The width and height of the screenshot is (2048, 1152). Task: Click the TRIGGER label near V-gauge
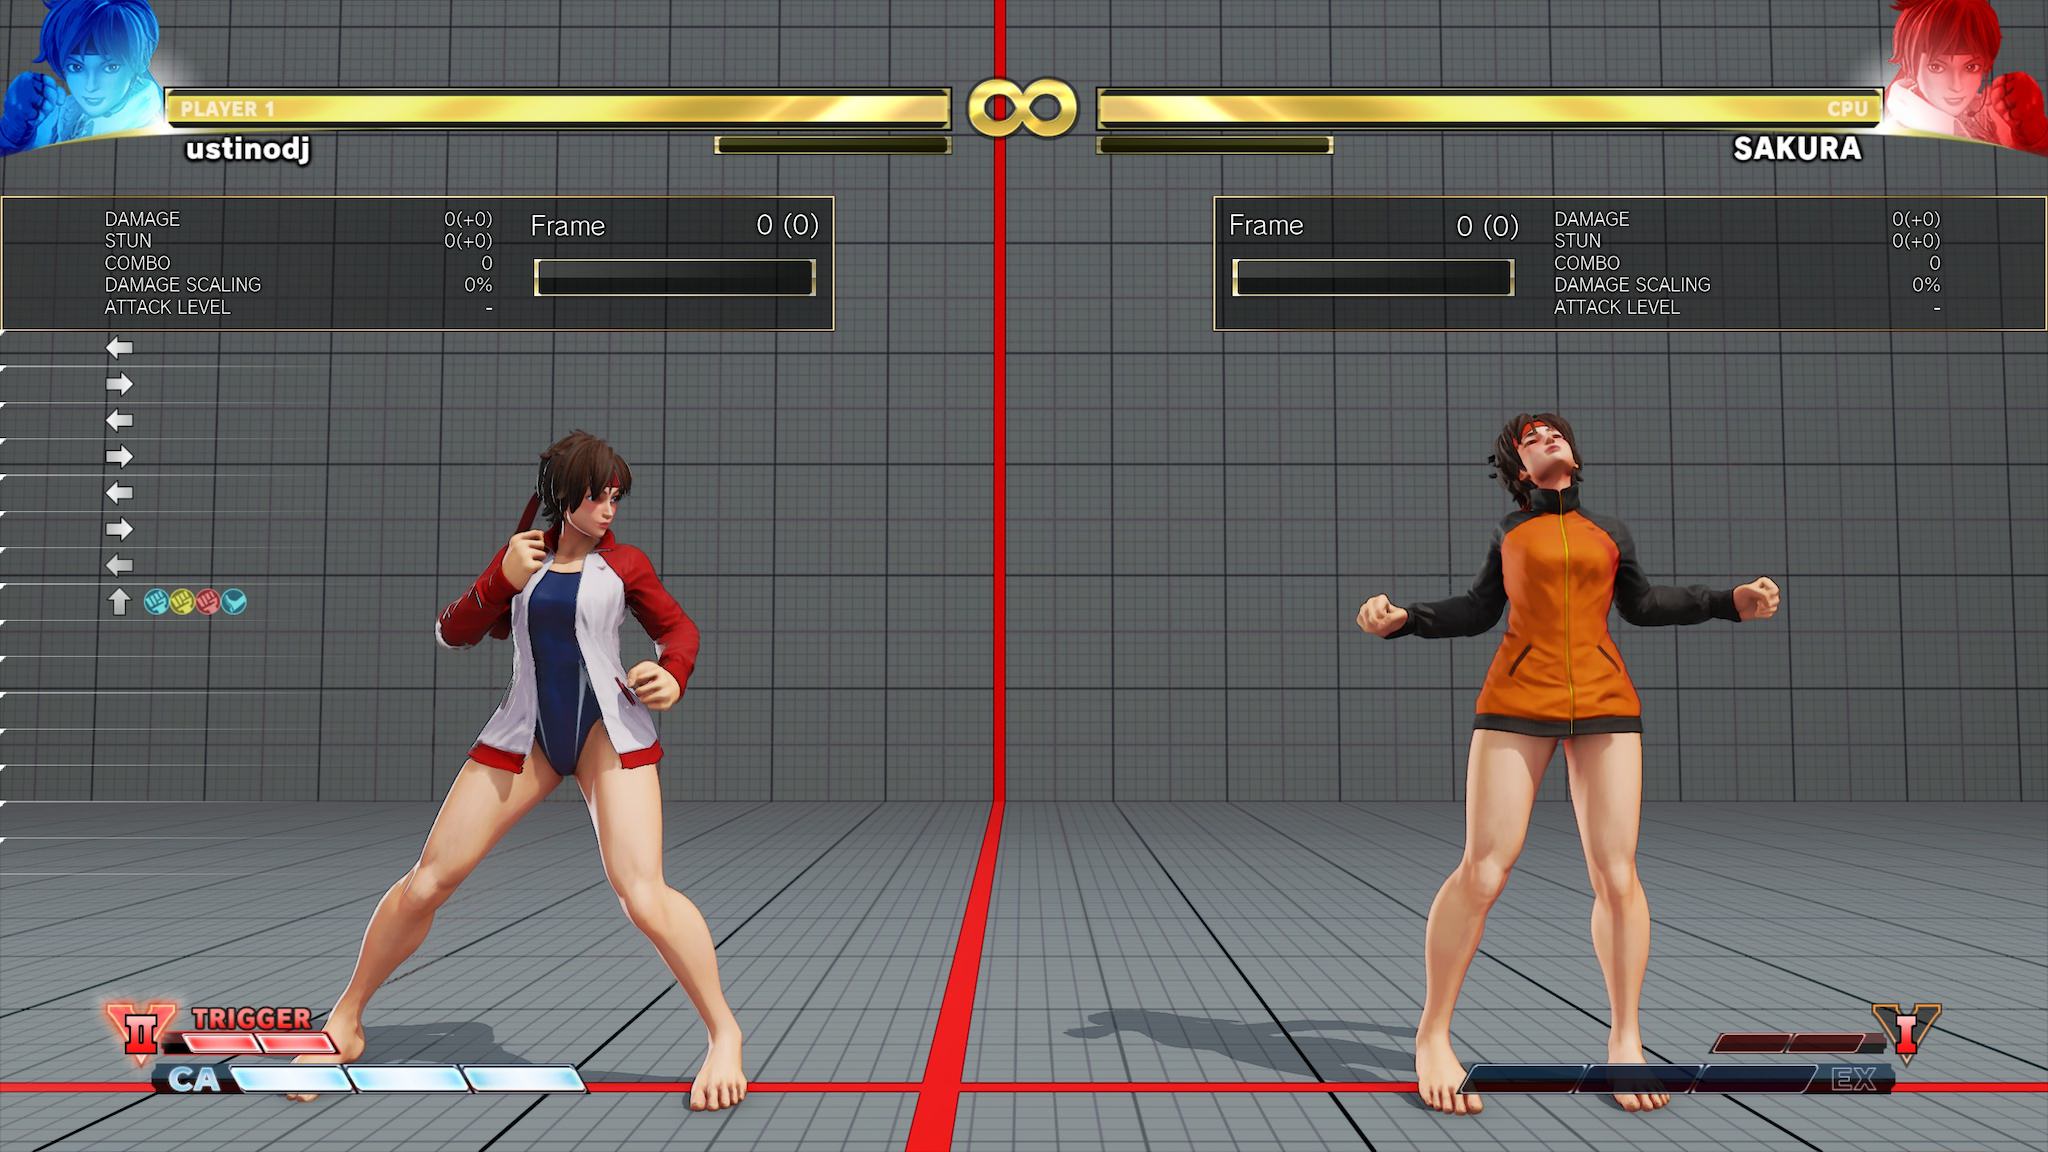[x=252, y=1018]
